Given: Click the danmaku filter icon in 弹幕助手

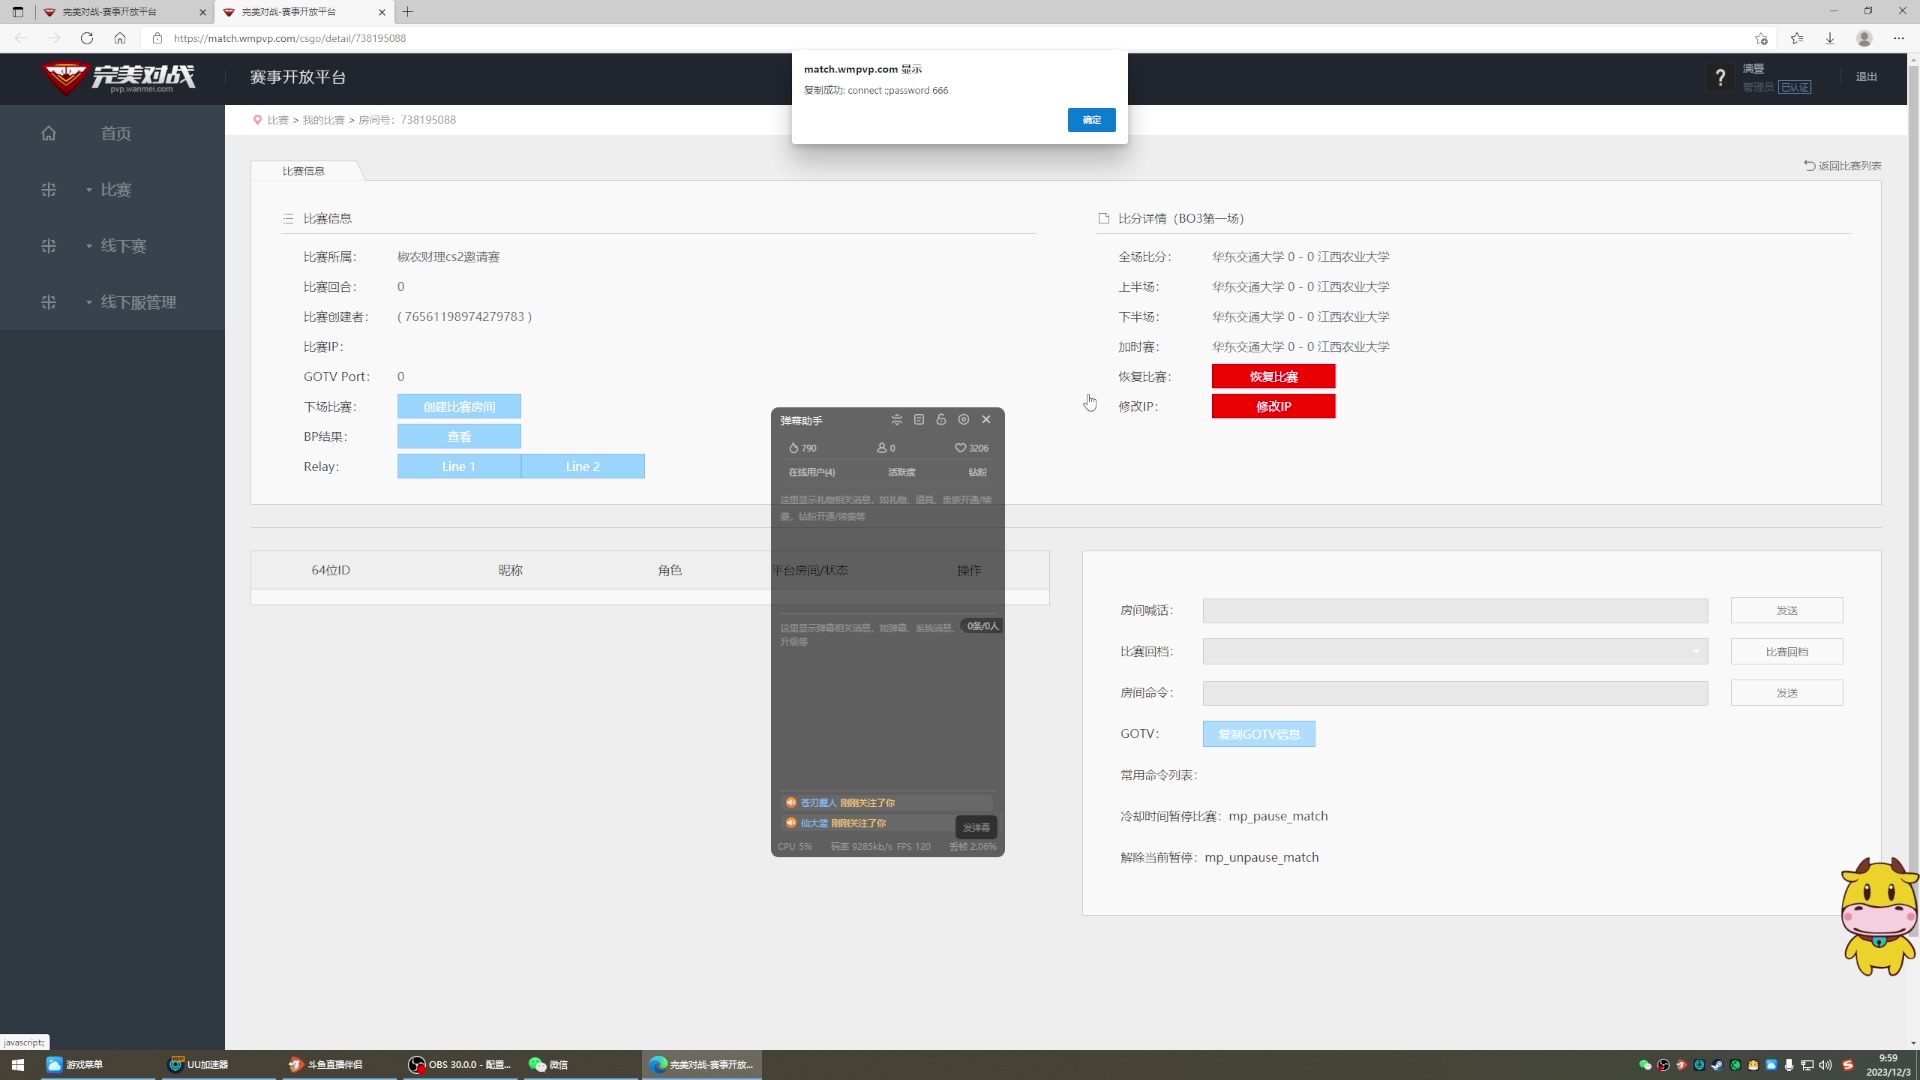Looking at the screenshot, I should [896, 420].
